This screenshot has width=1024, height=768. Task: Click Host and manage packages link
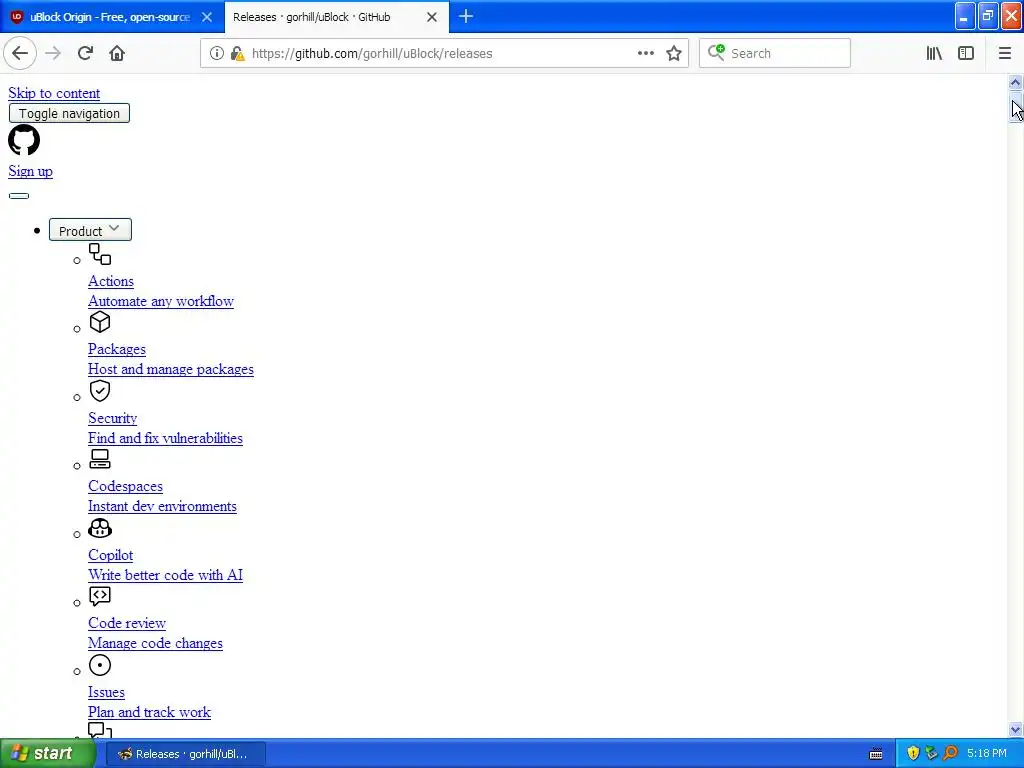click(x=171, y=369)
